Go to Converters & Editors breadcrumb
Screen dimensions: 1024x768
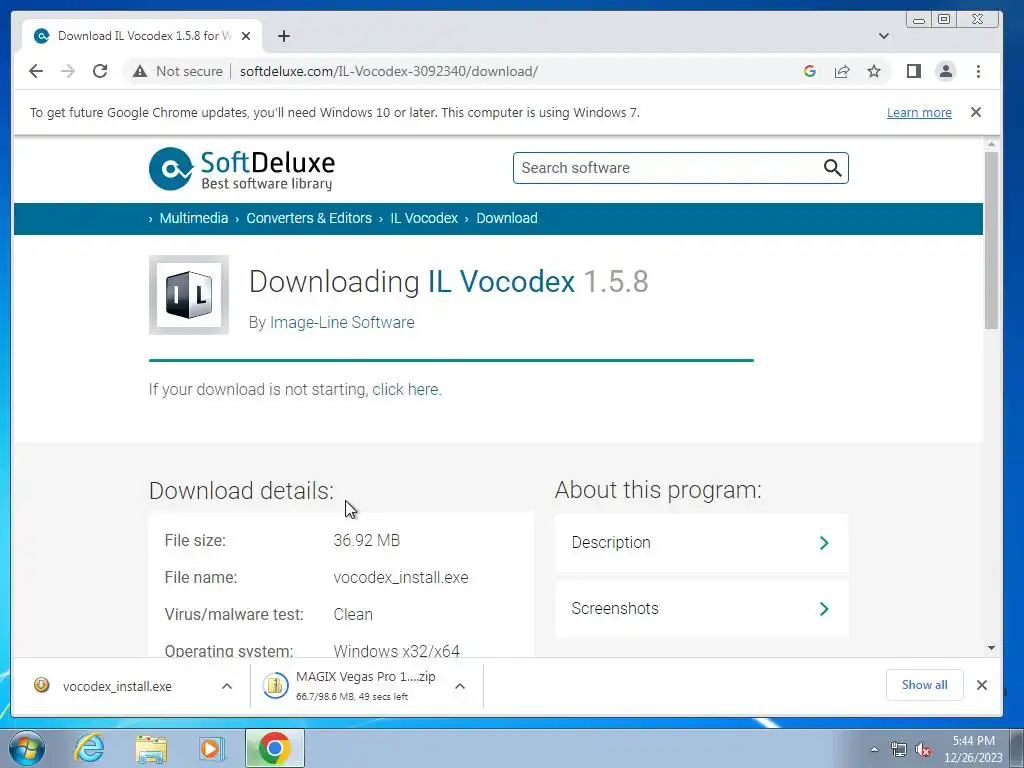(309, 218)
